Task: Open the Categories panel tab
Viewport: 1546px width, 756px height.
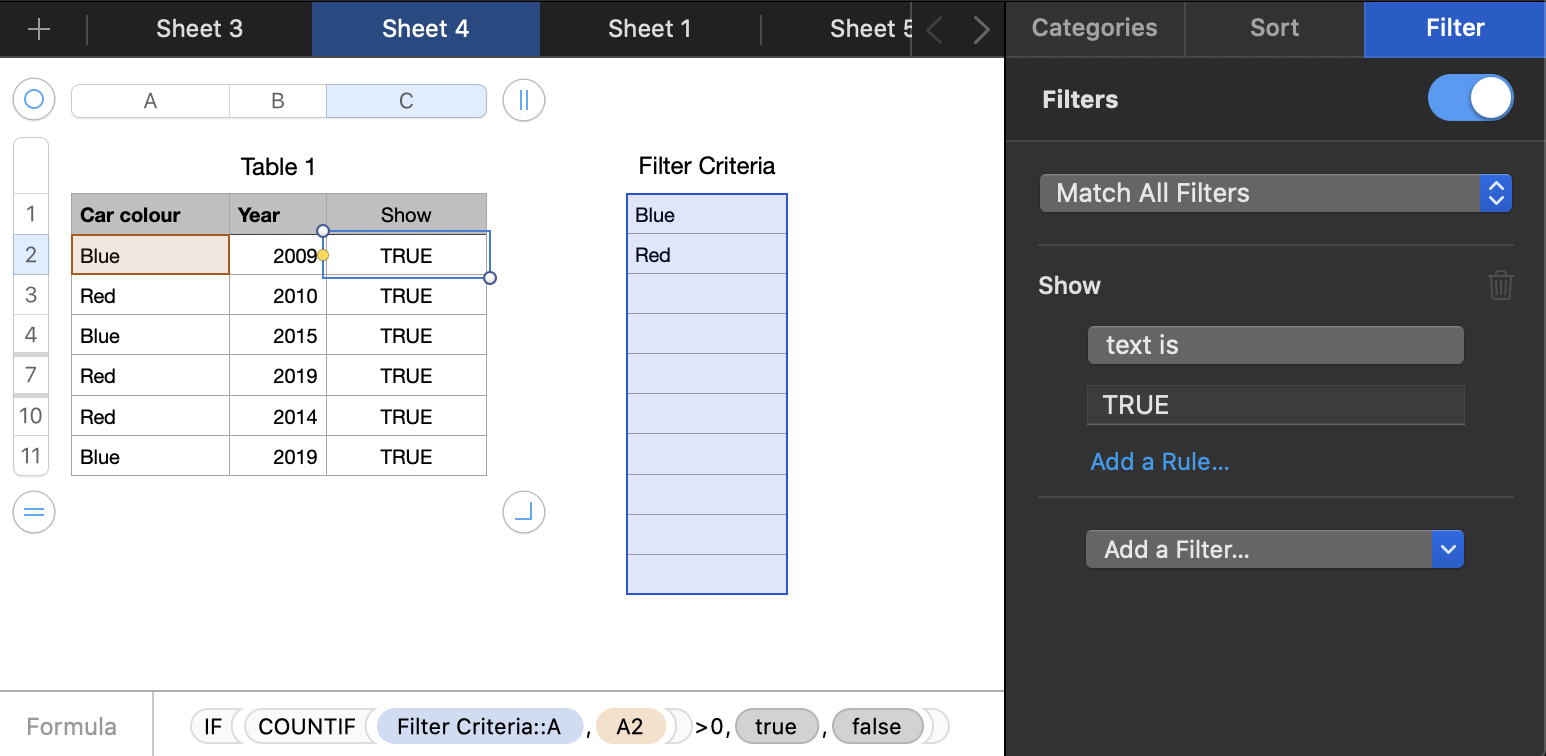Action: coord(1094,29)
